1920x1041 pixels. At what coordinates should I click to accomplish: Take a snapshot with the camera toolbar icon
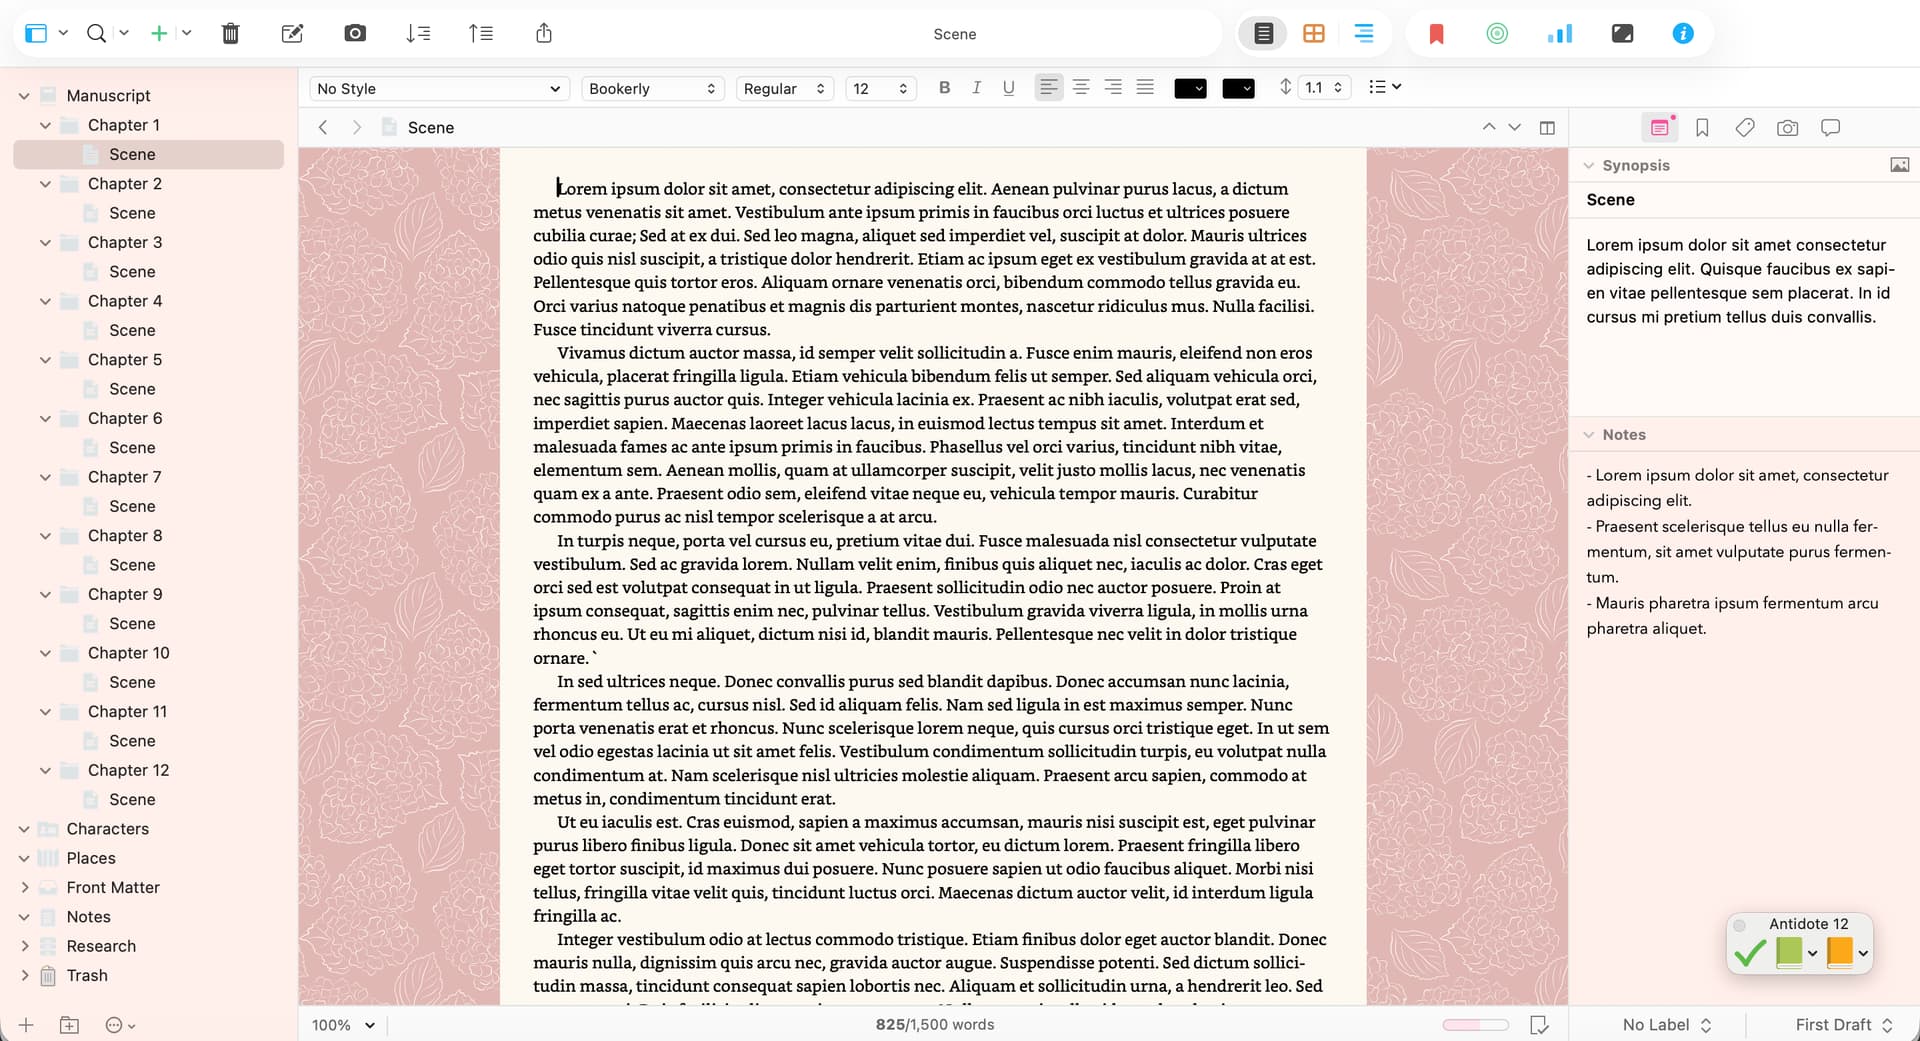pos(354,34)
